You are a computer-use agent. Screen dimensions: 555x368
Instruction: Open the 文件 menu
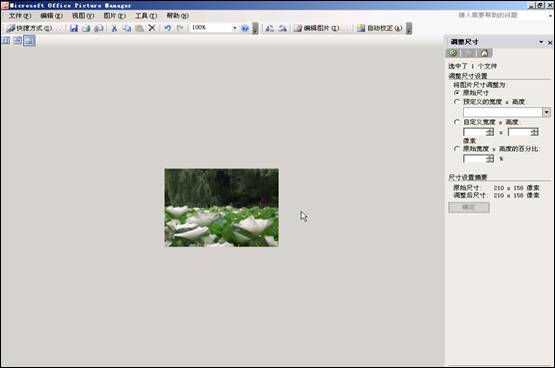click(x=20, y=16)
